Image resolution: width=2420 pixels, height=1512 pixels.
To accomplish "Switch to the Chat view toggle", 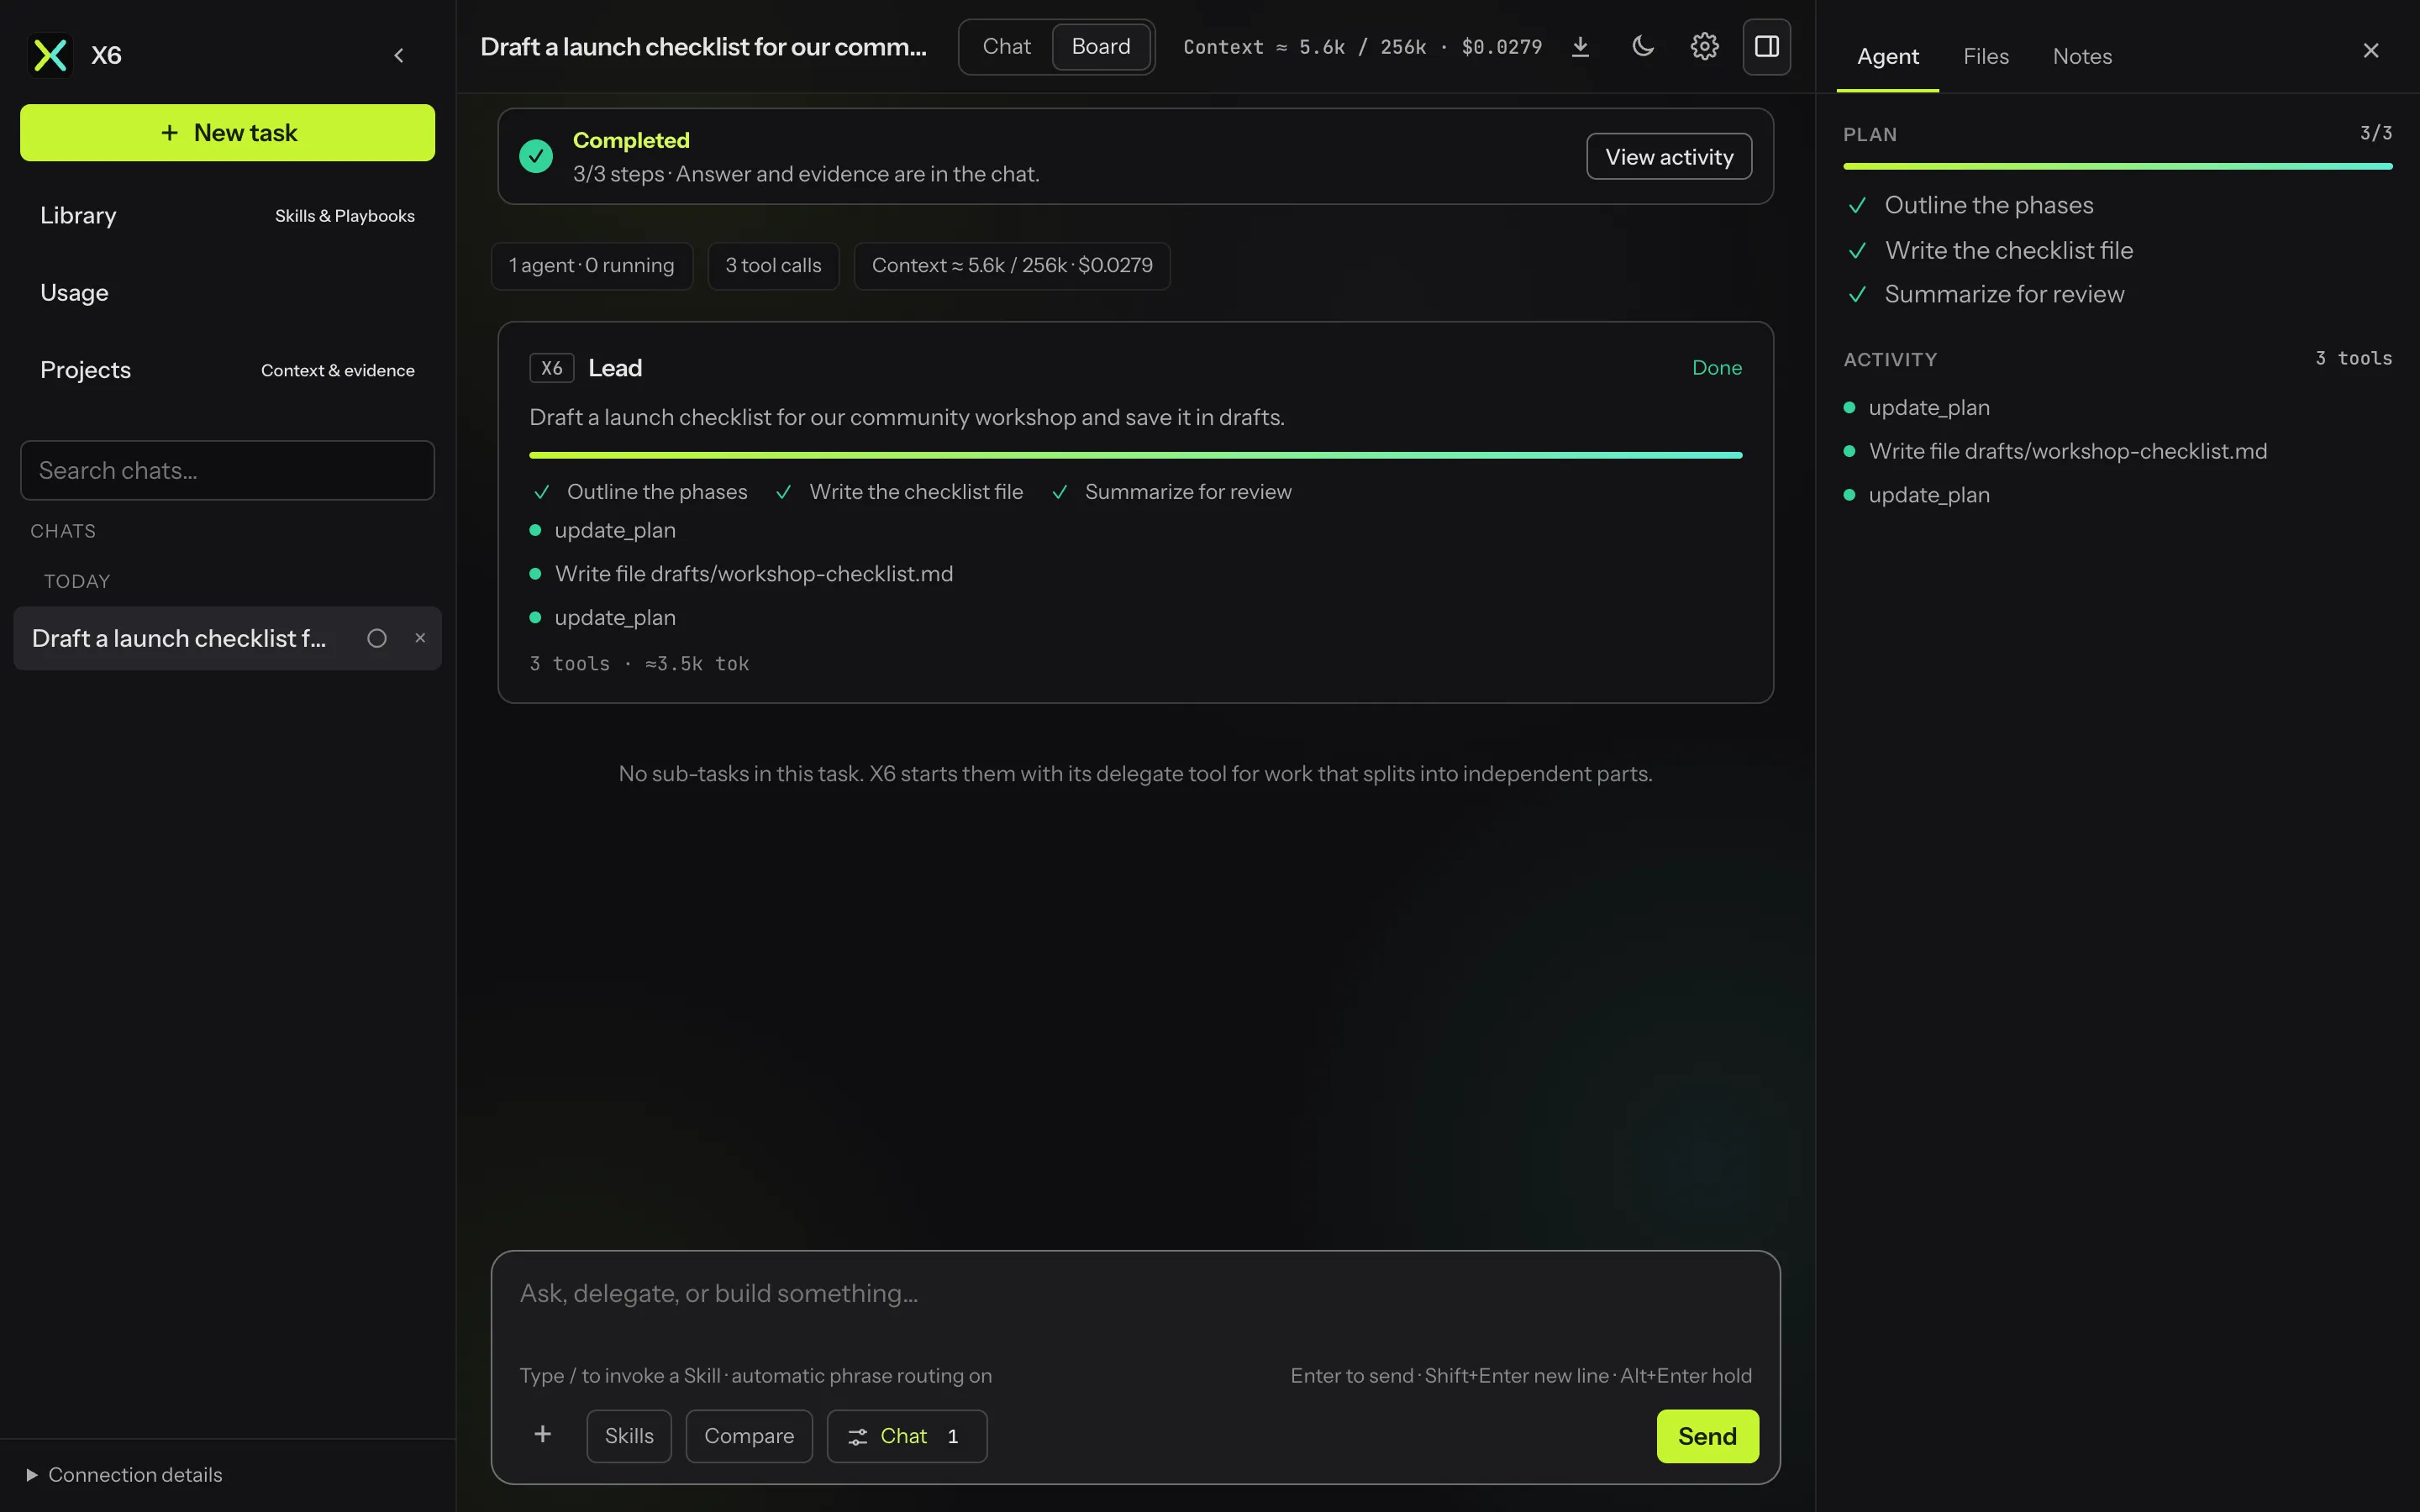I will [x=1006, y=47].
